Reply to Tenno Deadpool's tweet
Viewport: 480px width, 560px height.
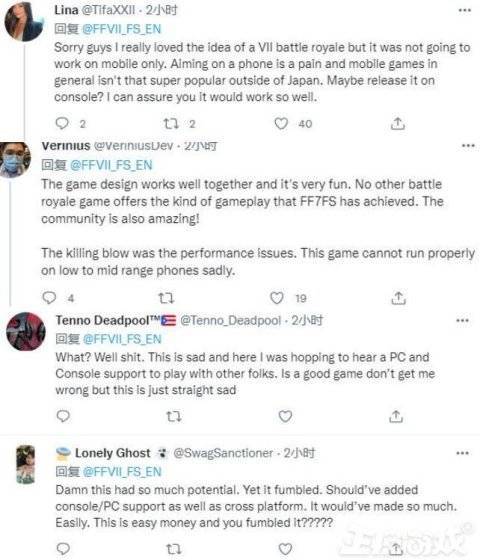click(x=63, y=416)
